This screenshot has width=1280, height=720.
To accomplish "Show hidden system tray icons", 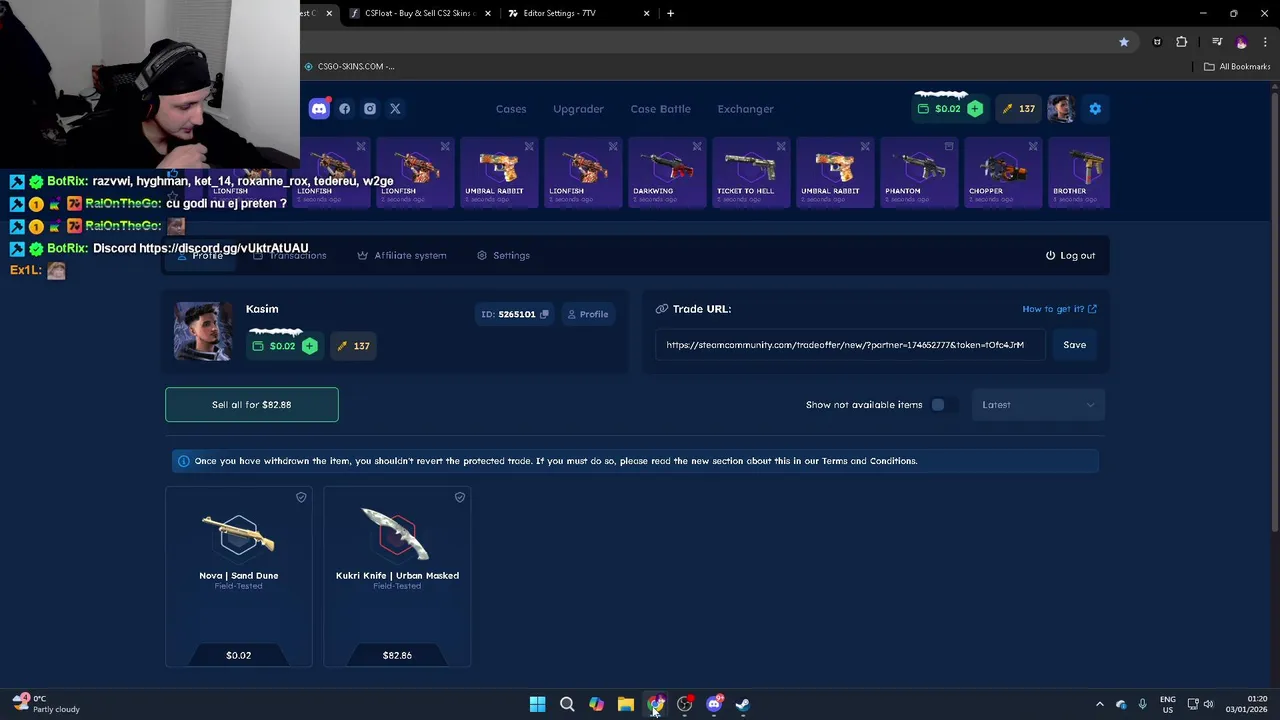I will point(1100,704).
